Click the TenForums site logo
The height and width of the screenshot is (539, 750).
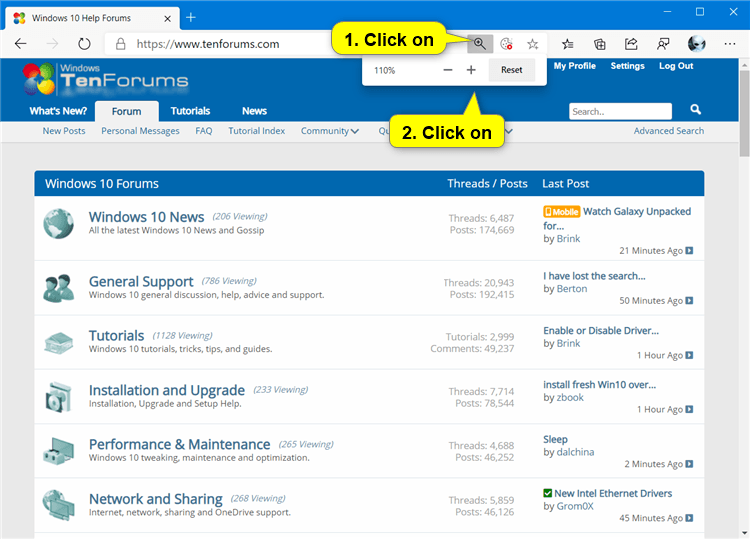[x=105, y=78]
